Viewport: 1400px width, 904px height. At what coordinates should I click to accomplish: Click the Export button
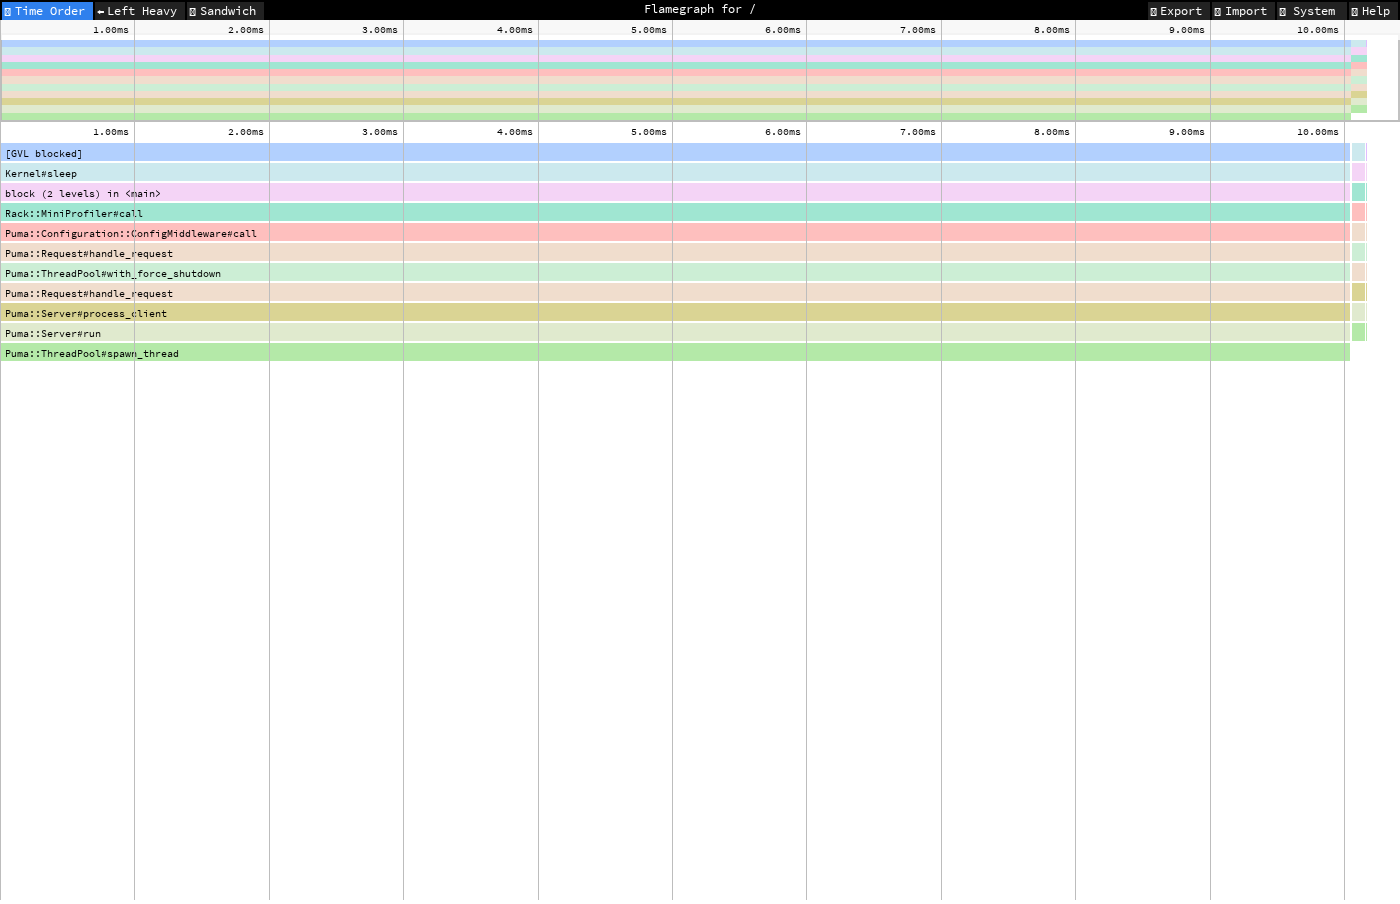1175,11
